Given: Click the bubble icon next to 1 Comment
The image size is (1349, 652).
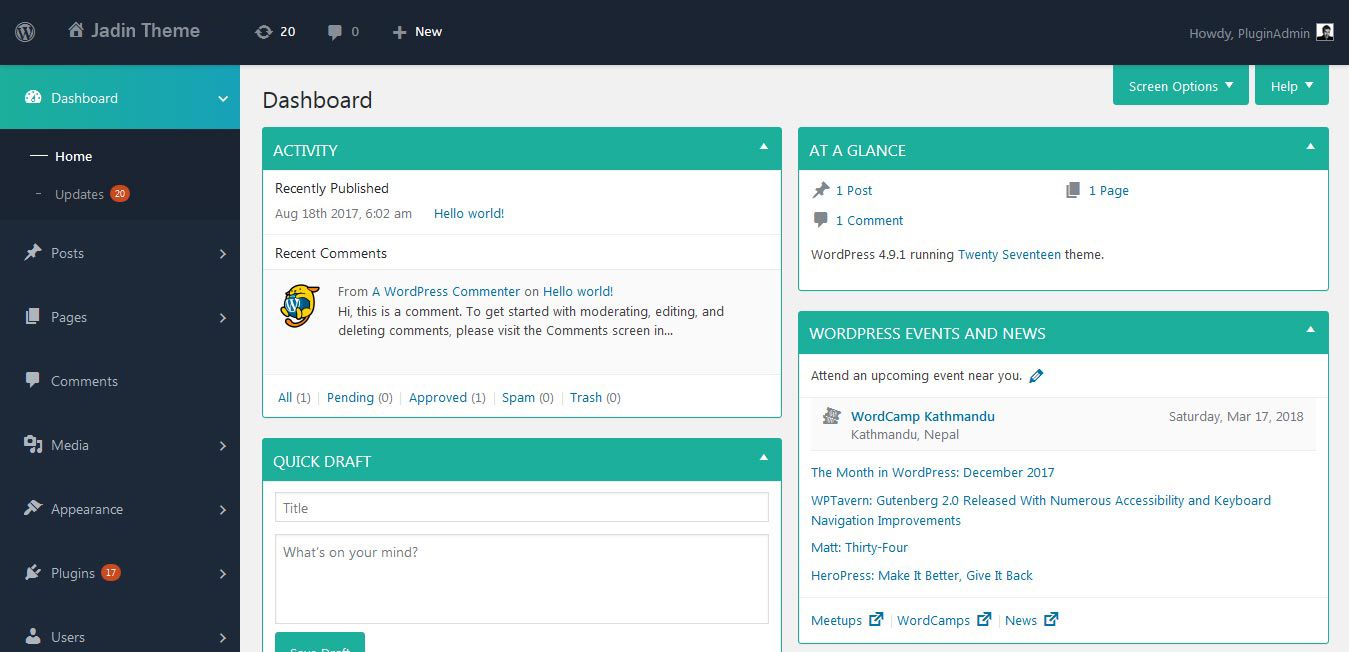Looking at the screenshot, I should click(821, 220).
